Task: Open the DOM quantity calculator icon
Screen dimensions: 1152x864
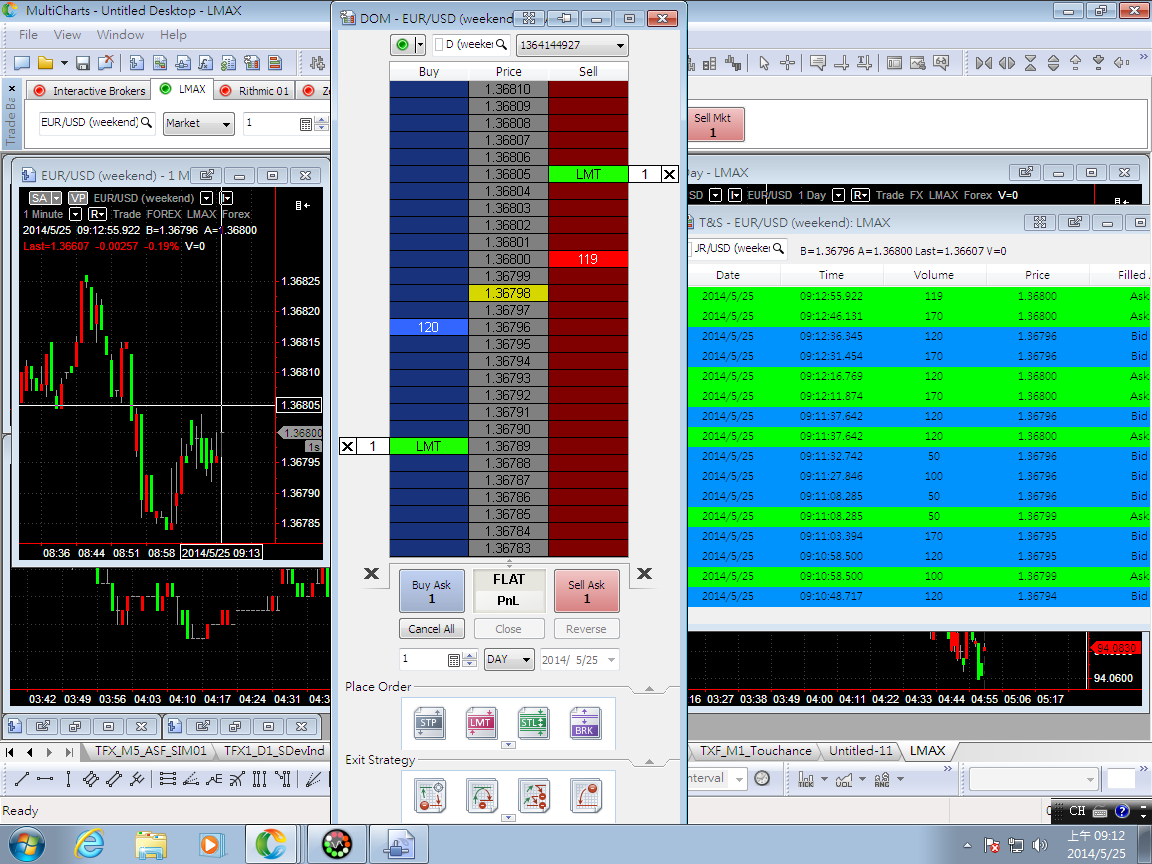Action: pyautogui.click(x=453, y=660)
